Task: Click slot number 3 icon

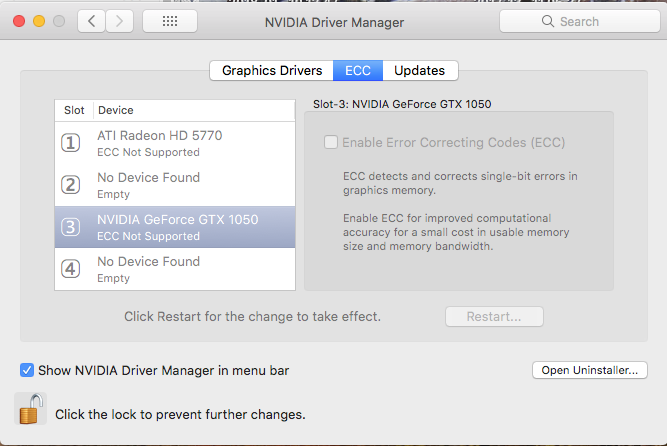Action: 71,227
